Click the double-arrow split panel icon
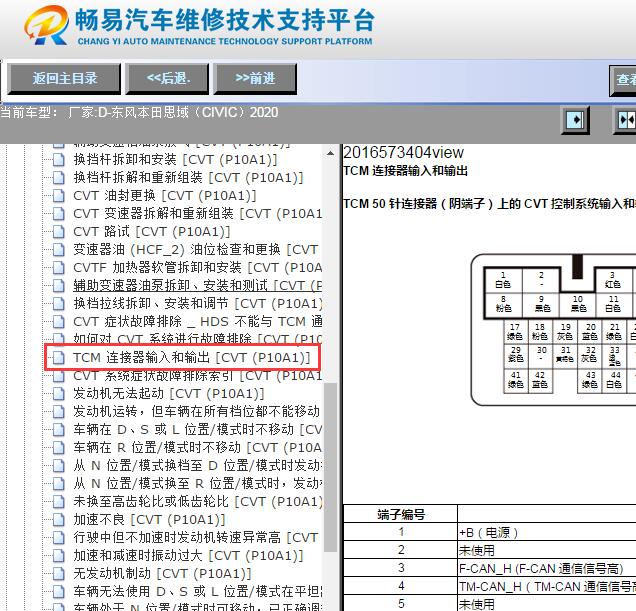Viewport: 636px width, 611px height. (x=625, y=120)
